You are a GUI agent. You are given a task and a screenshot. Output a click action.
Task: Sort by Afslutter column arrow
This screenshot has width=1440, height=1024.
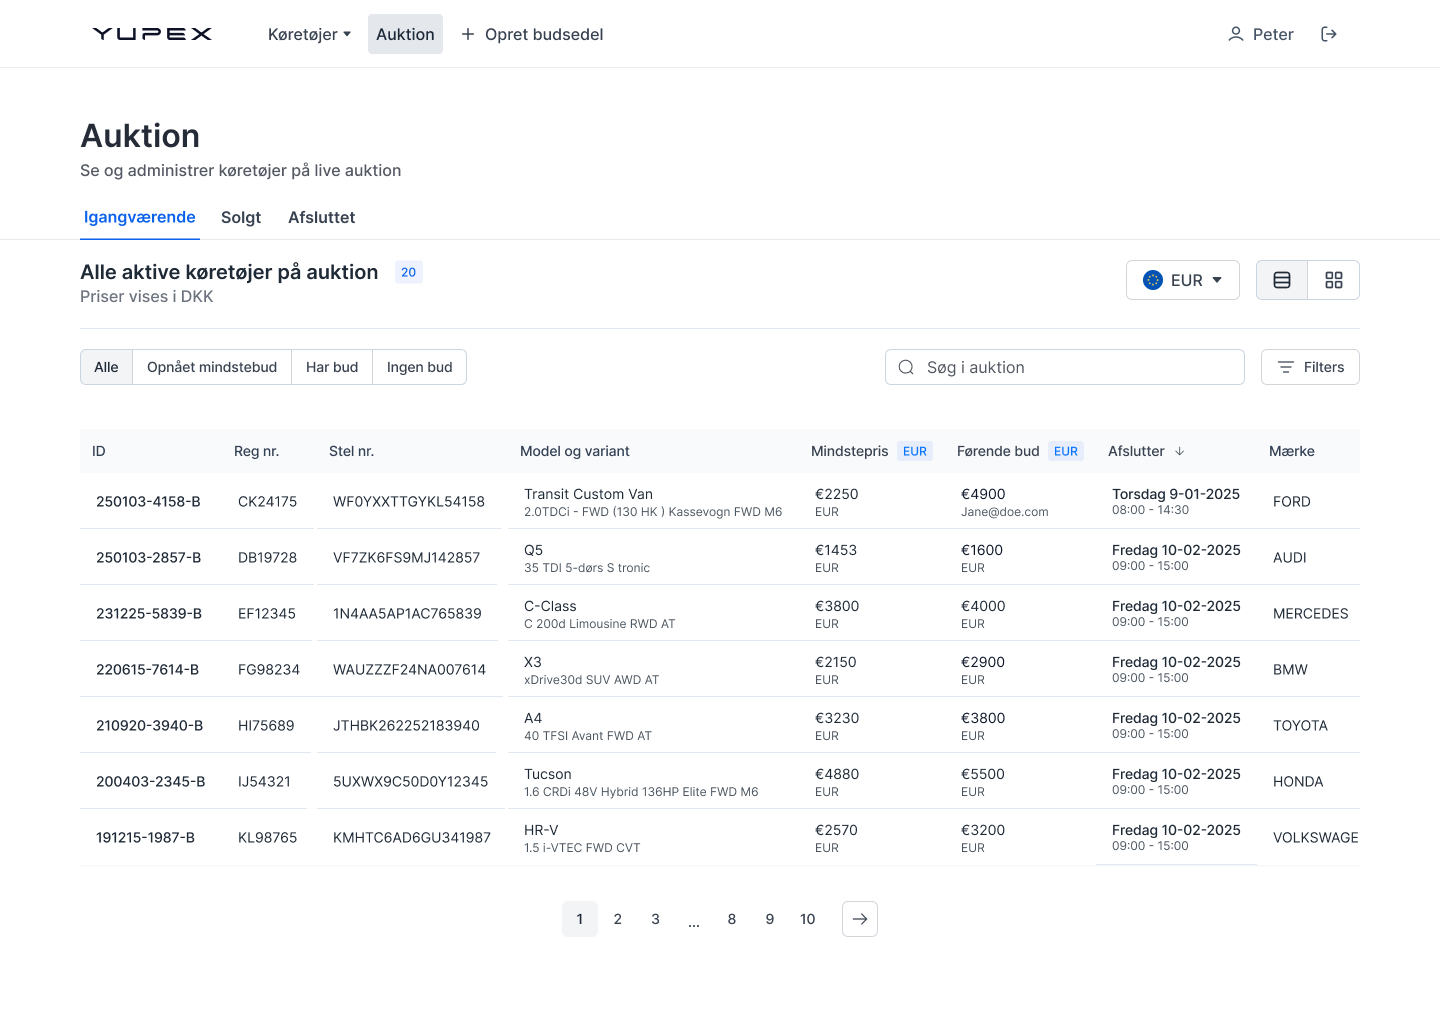1180,451
